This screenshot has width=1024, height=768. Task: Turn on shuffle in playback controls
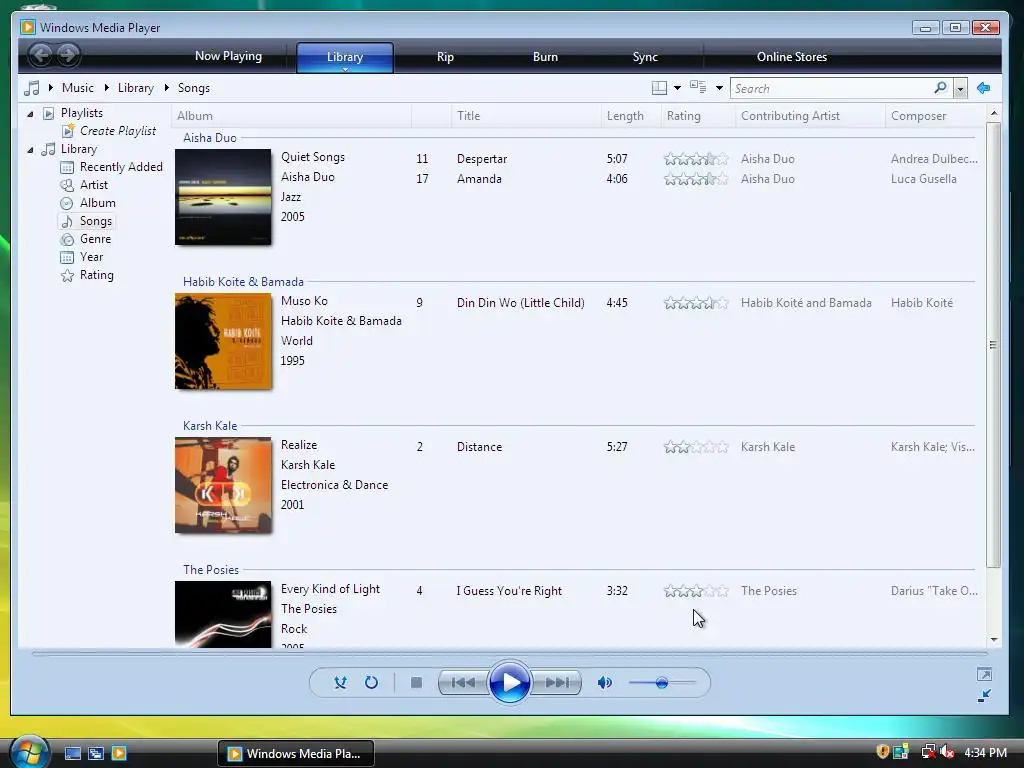click(340, 682)
